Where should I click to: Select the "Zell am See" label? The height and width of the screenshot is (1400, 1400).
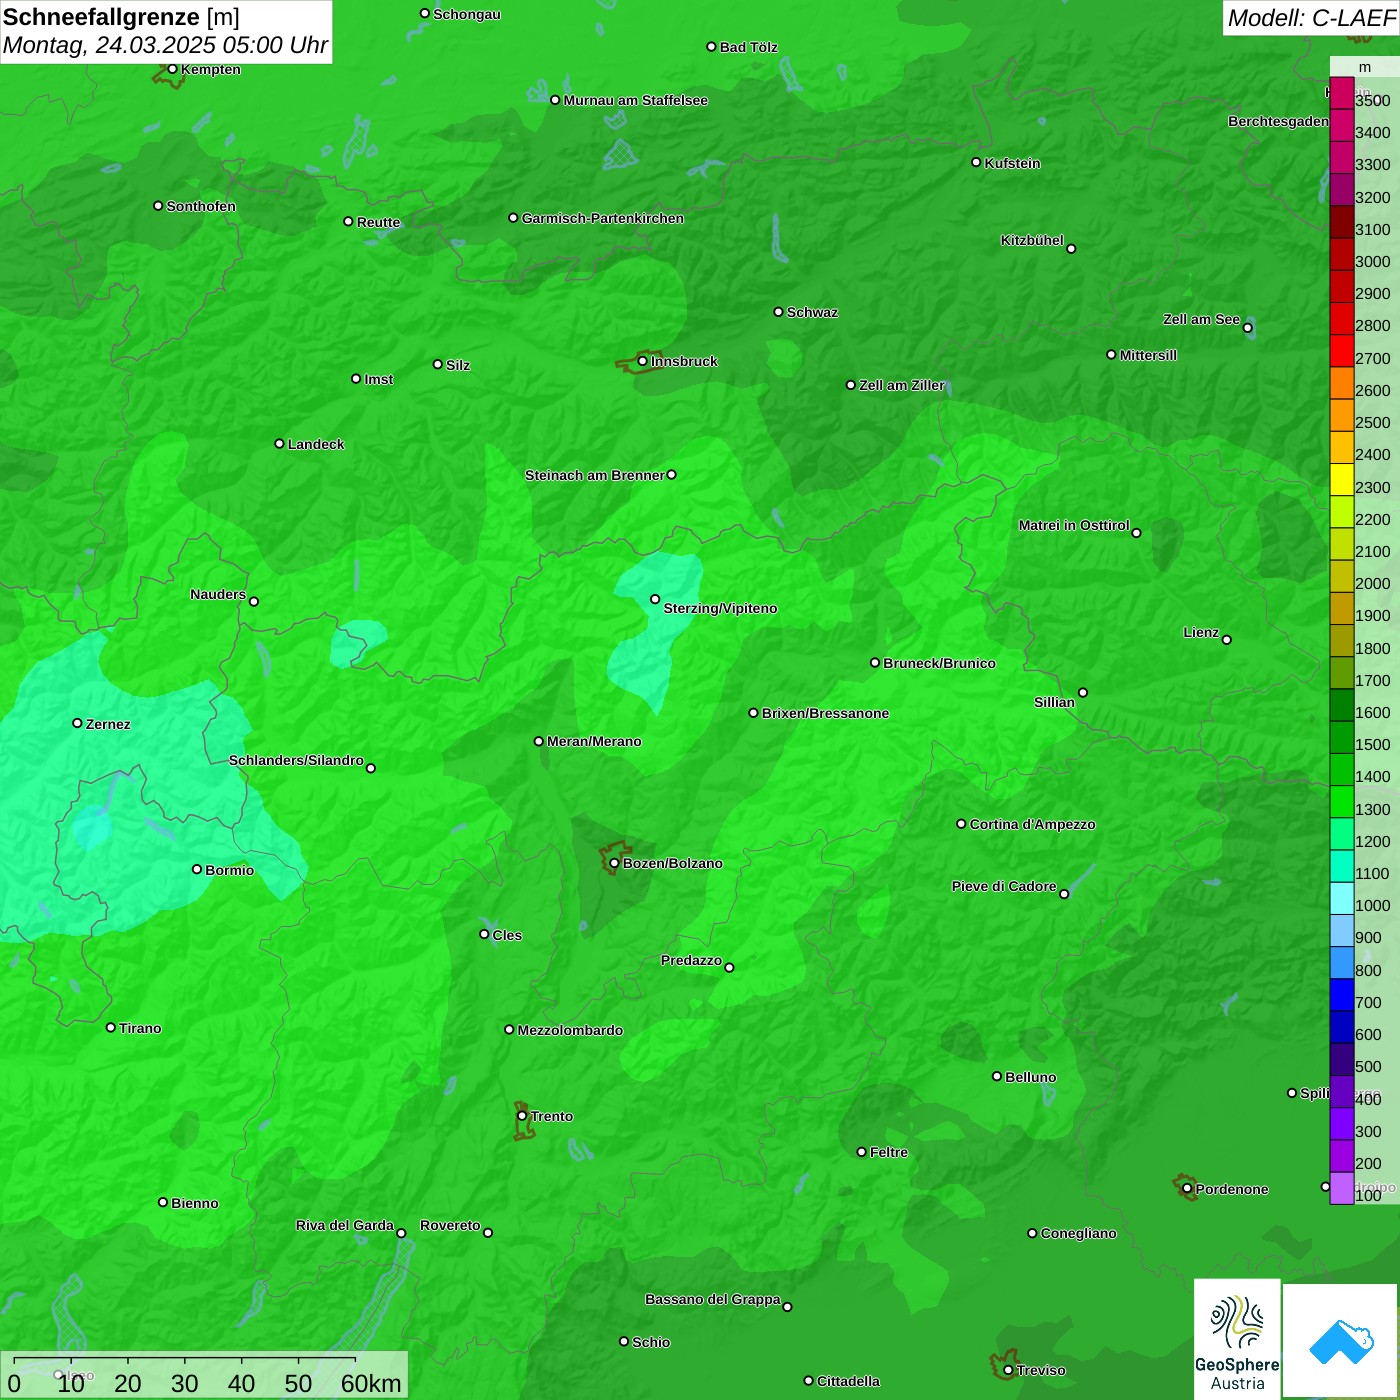tap(1201, 319)
